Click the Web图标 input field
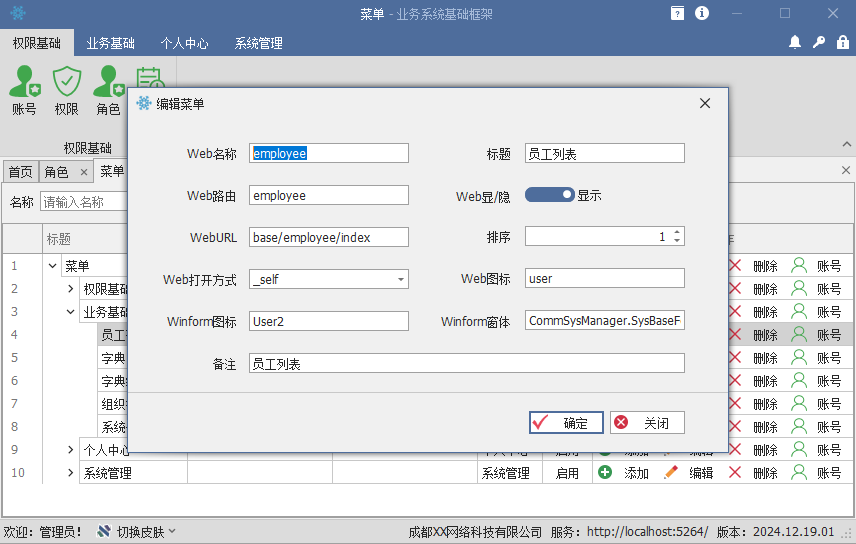This screenshot has height=544, width=856. [604, 278]
